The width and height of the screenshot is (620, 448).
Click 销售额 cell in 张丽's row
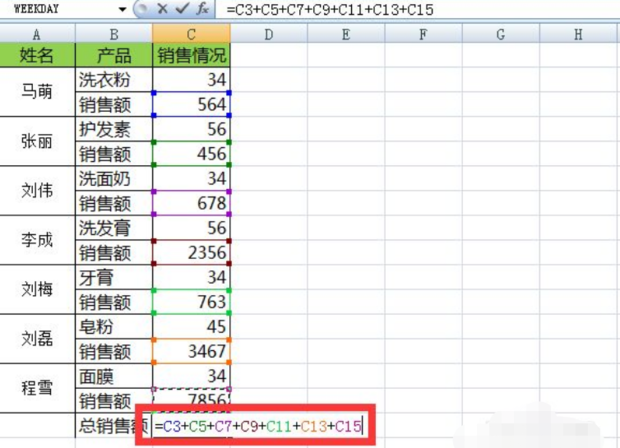[114, 154]
